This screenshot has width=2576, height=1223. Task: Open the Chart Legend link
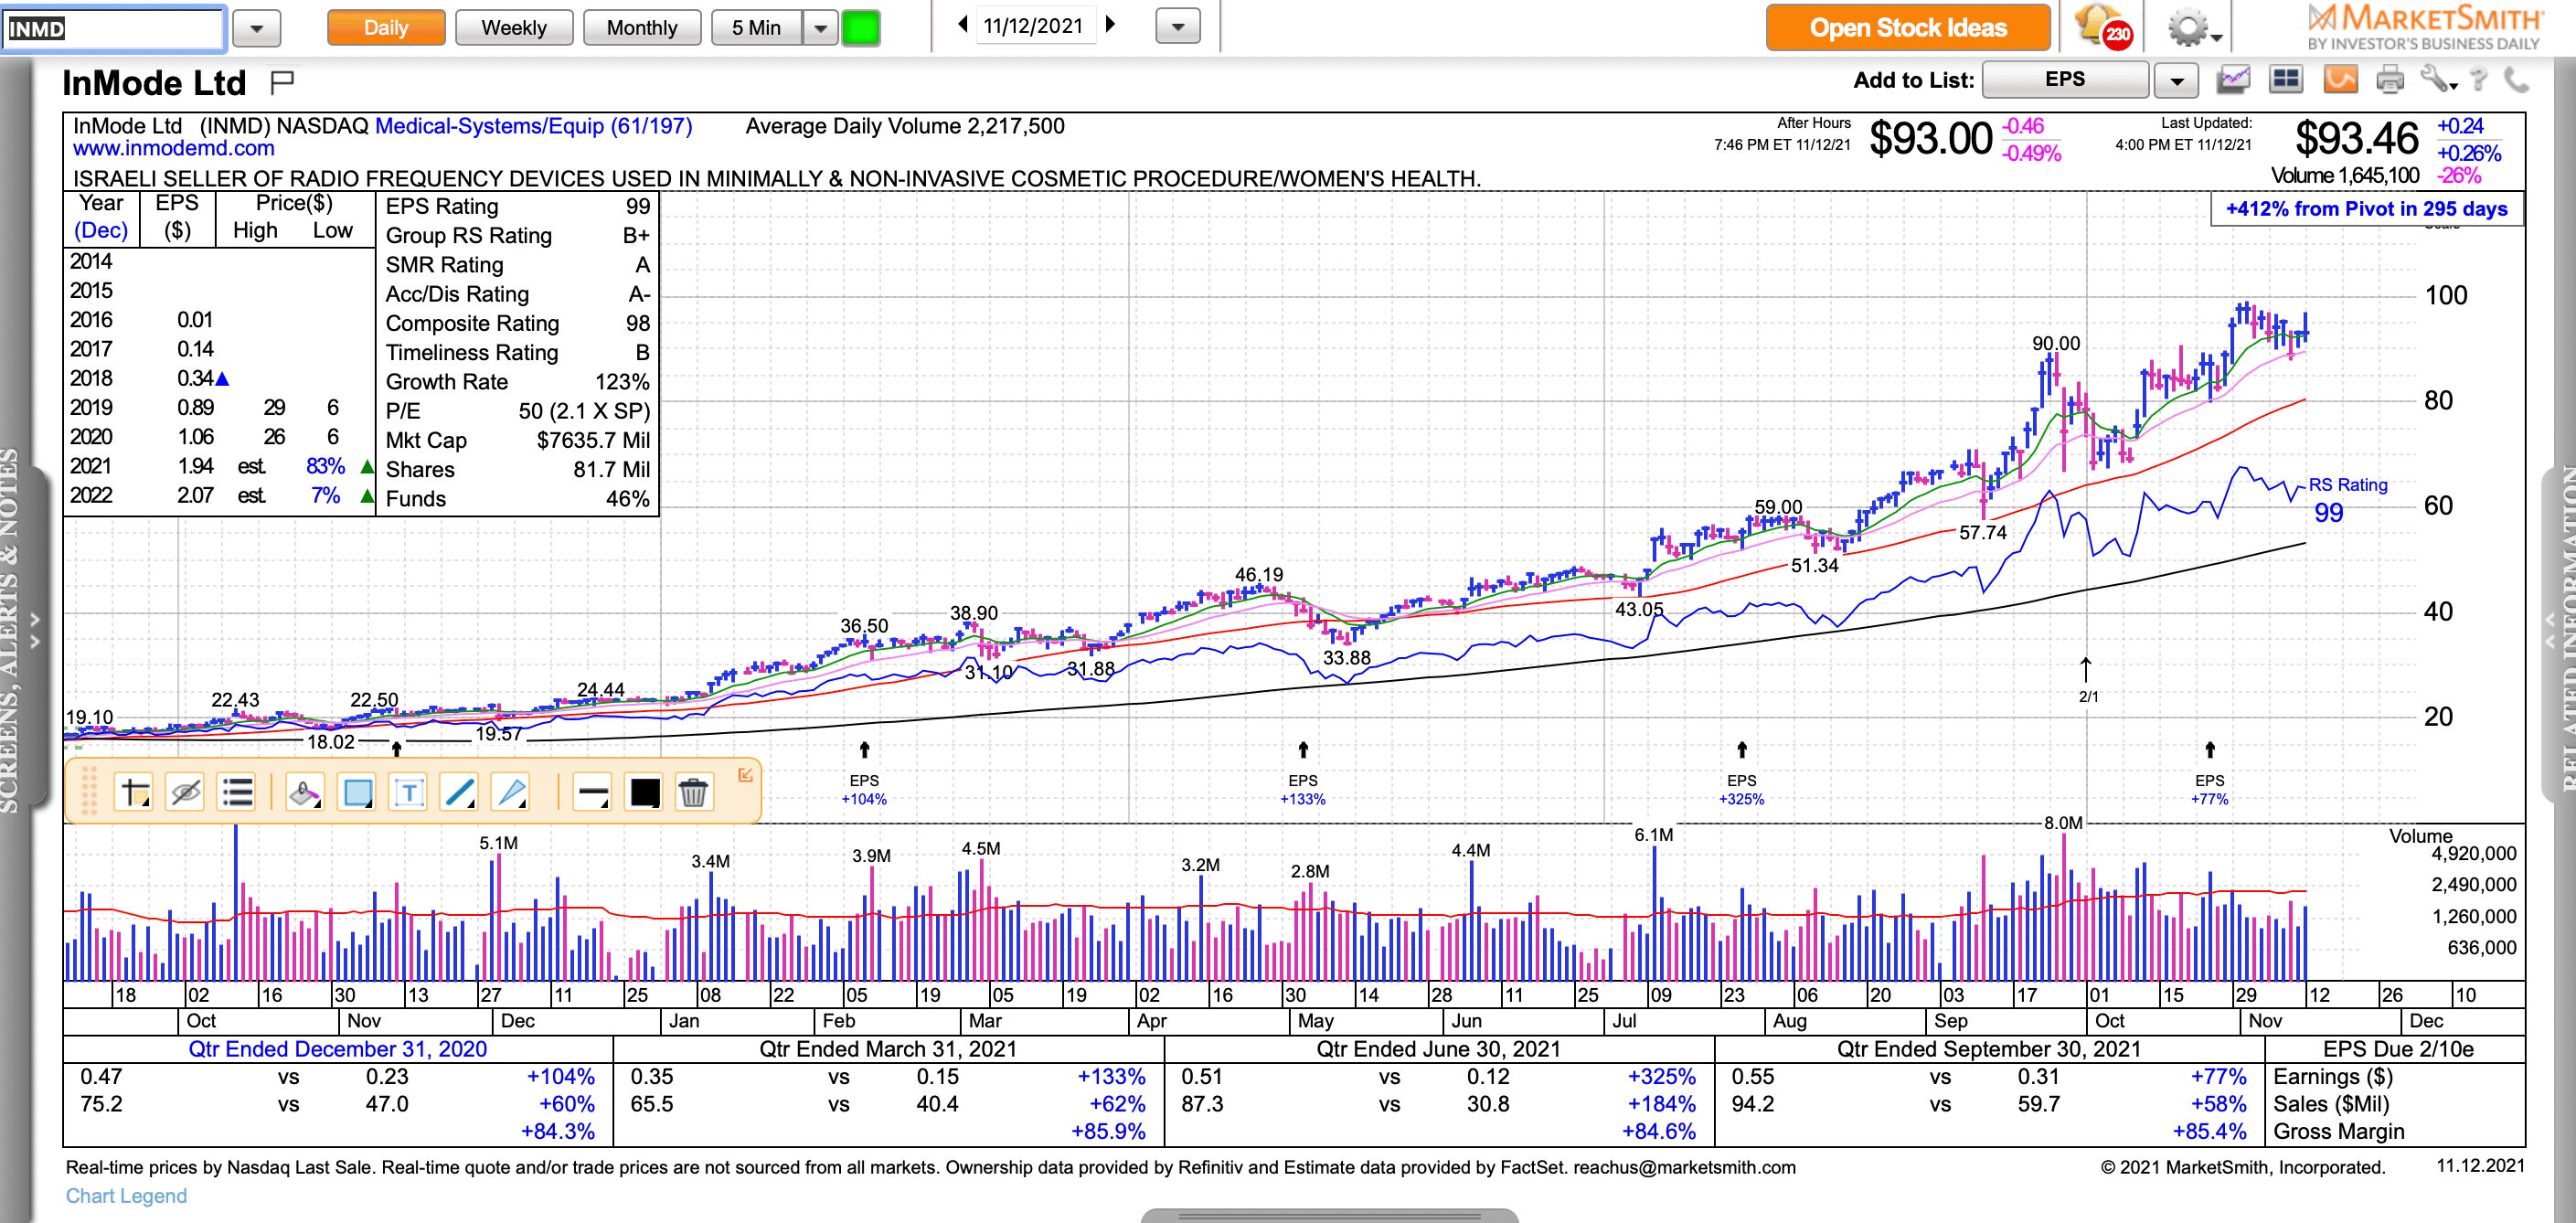pos(126,1195)
